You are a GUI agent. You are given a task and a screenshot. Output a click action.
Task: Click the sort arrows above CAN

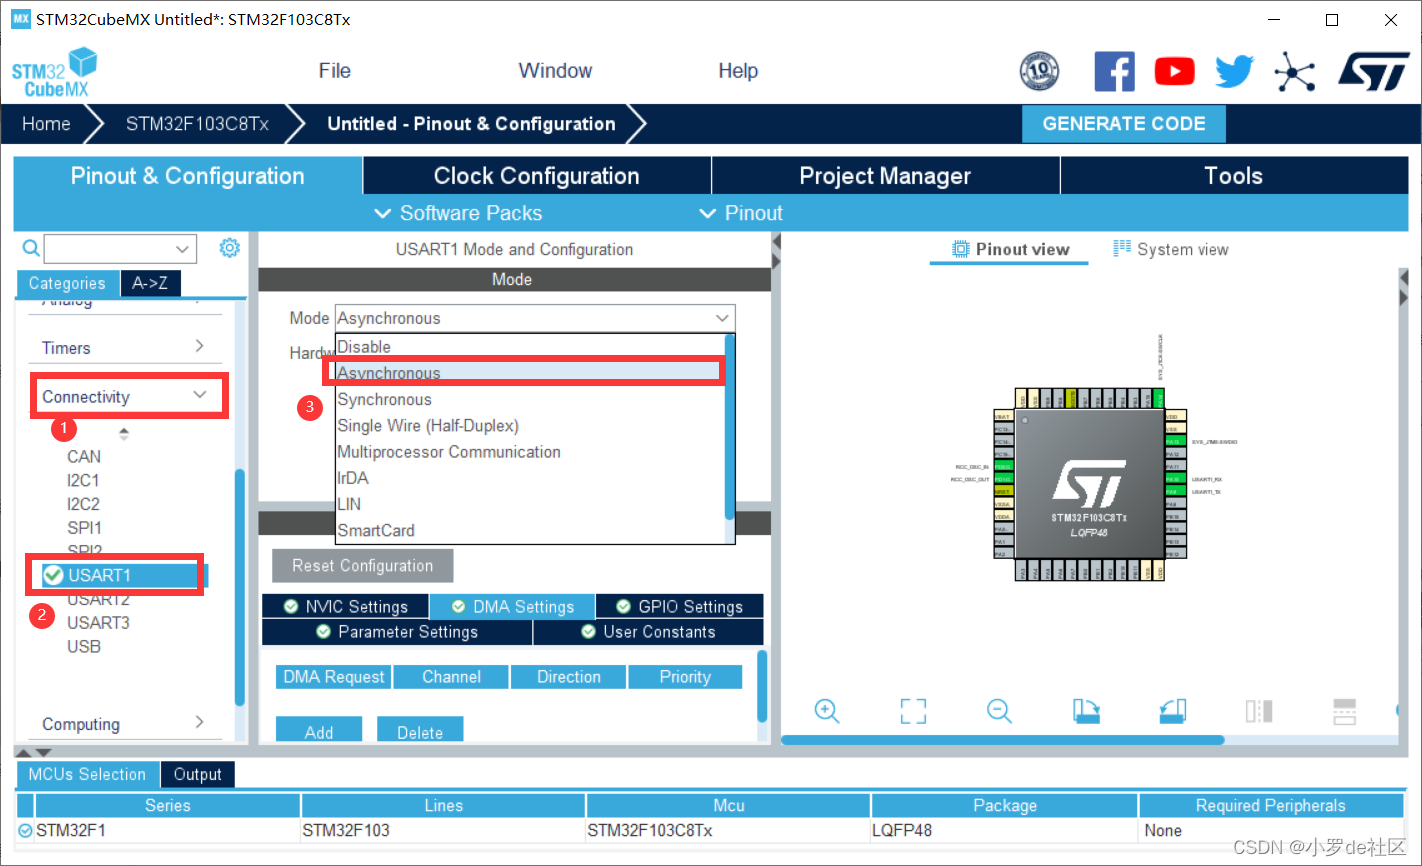(124, 434)
